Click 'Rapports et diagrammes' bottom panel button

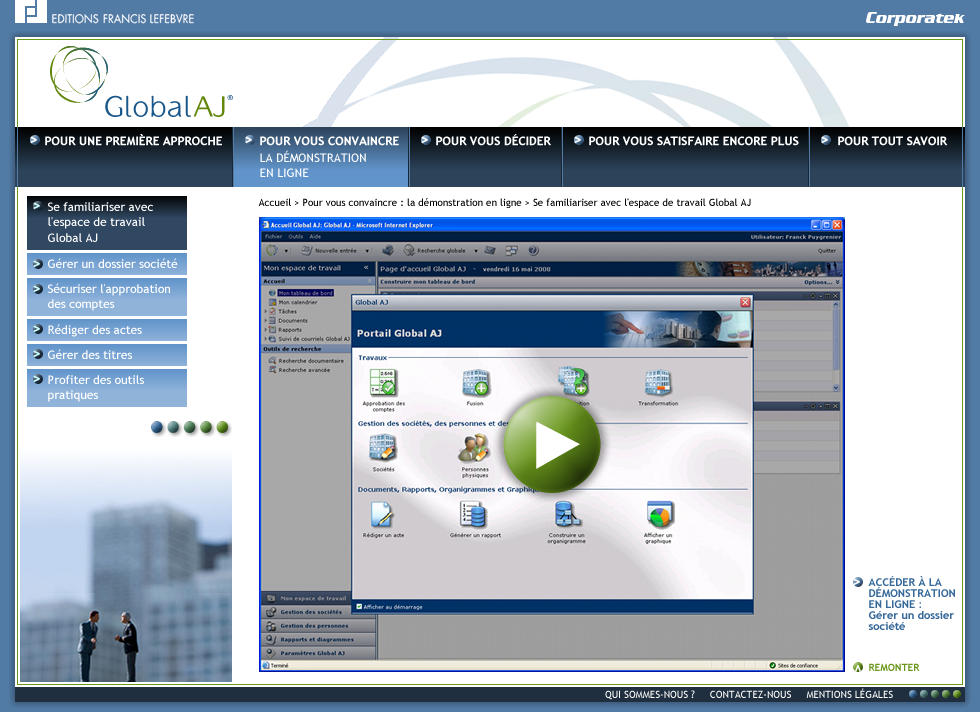pos(318,639)
